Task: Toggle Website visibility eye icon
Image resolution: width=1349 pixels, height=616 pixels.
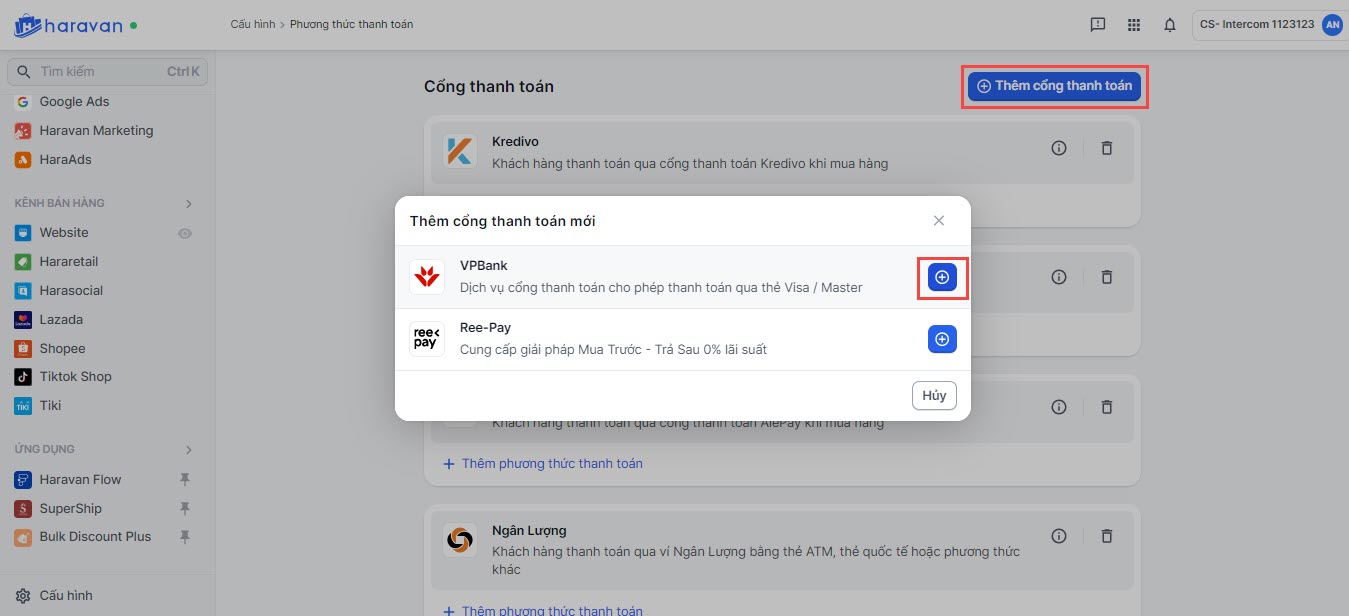Action: click(184, 233)
